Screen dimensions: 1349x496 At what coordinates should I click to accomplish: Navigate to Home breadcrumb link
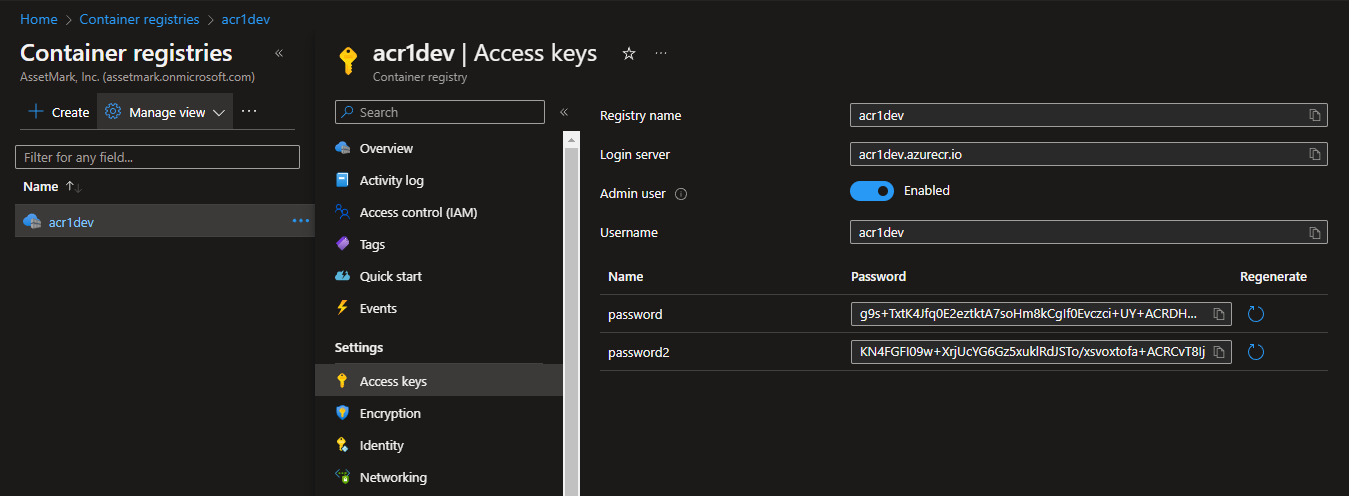point(38,19)
